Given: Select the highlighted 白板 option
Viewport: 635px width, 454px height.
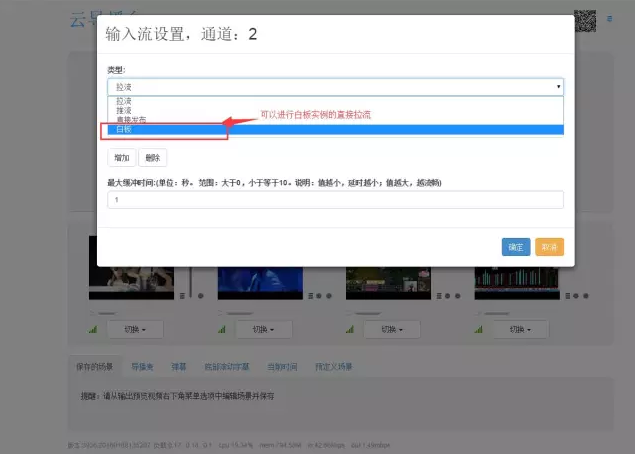Looking at the screenshot, I should [335, 129].
